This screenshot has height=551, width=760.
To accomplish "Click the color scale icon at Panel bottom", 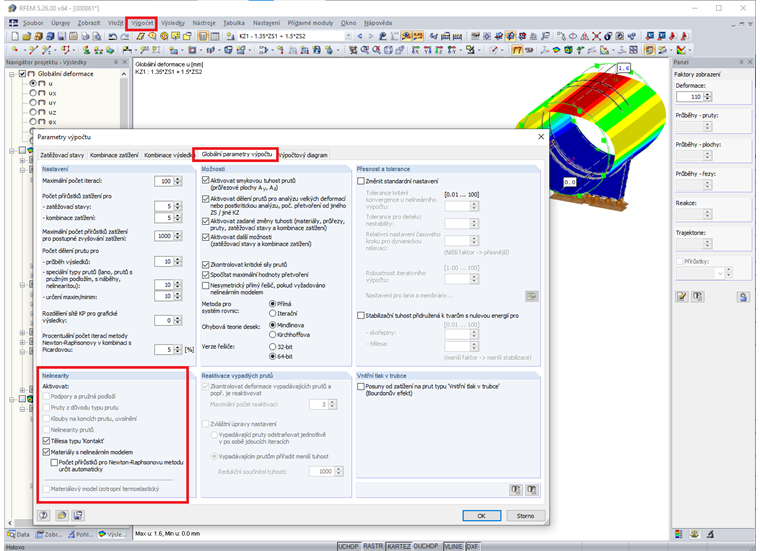I will pos(679,534).
